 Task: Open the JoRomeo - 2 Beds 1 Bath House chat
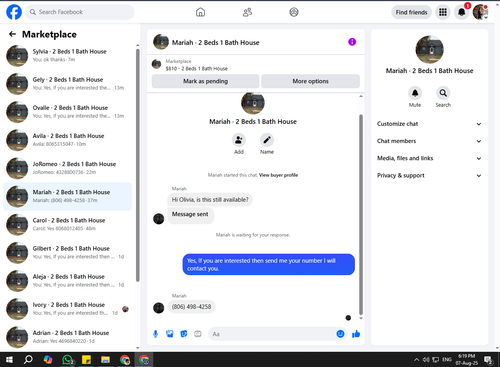coord(67,168)
